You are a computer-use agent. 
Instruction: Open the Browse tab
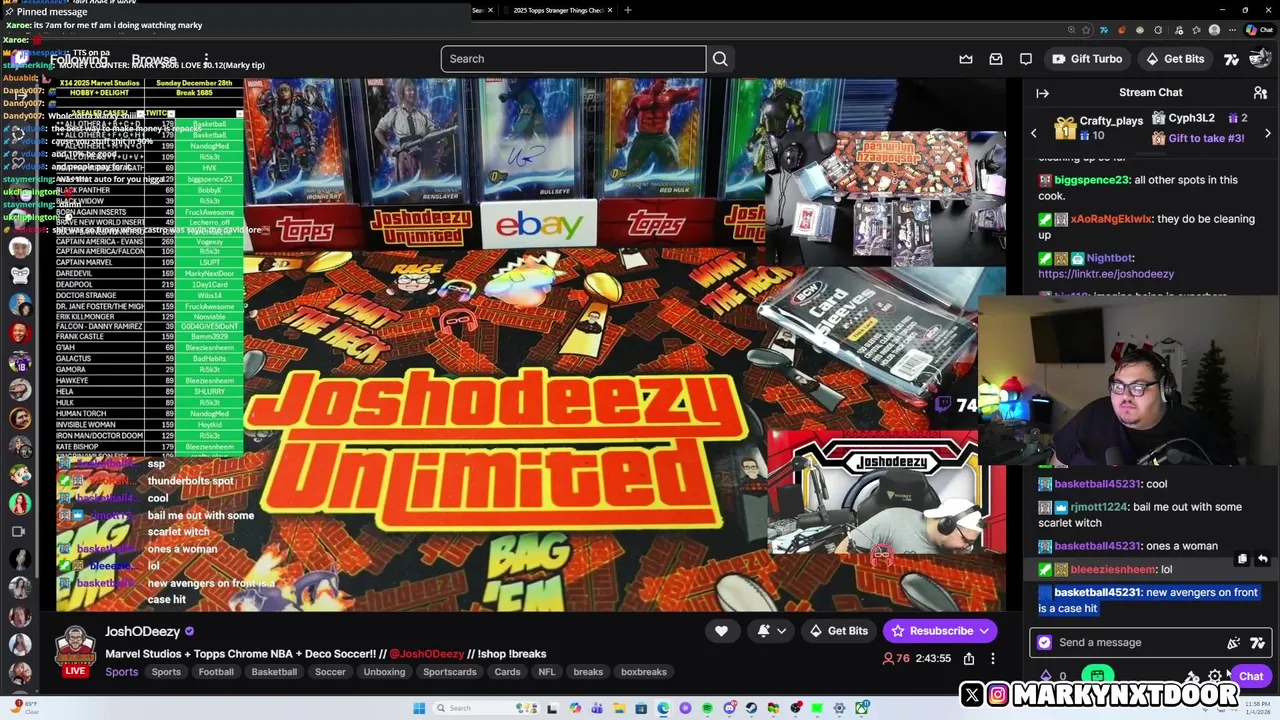pyautogui.click(x=154, y=60)
